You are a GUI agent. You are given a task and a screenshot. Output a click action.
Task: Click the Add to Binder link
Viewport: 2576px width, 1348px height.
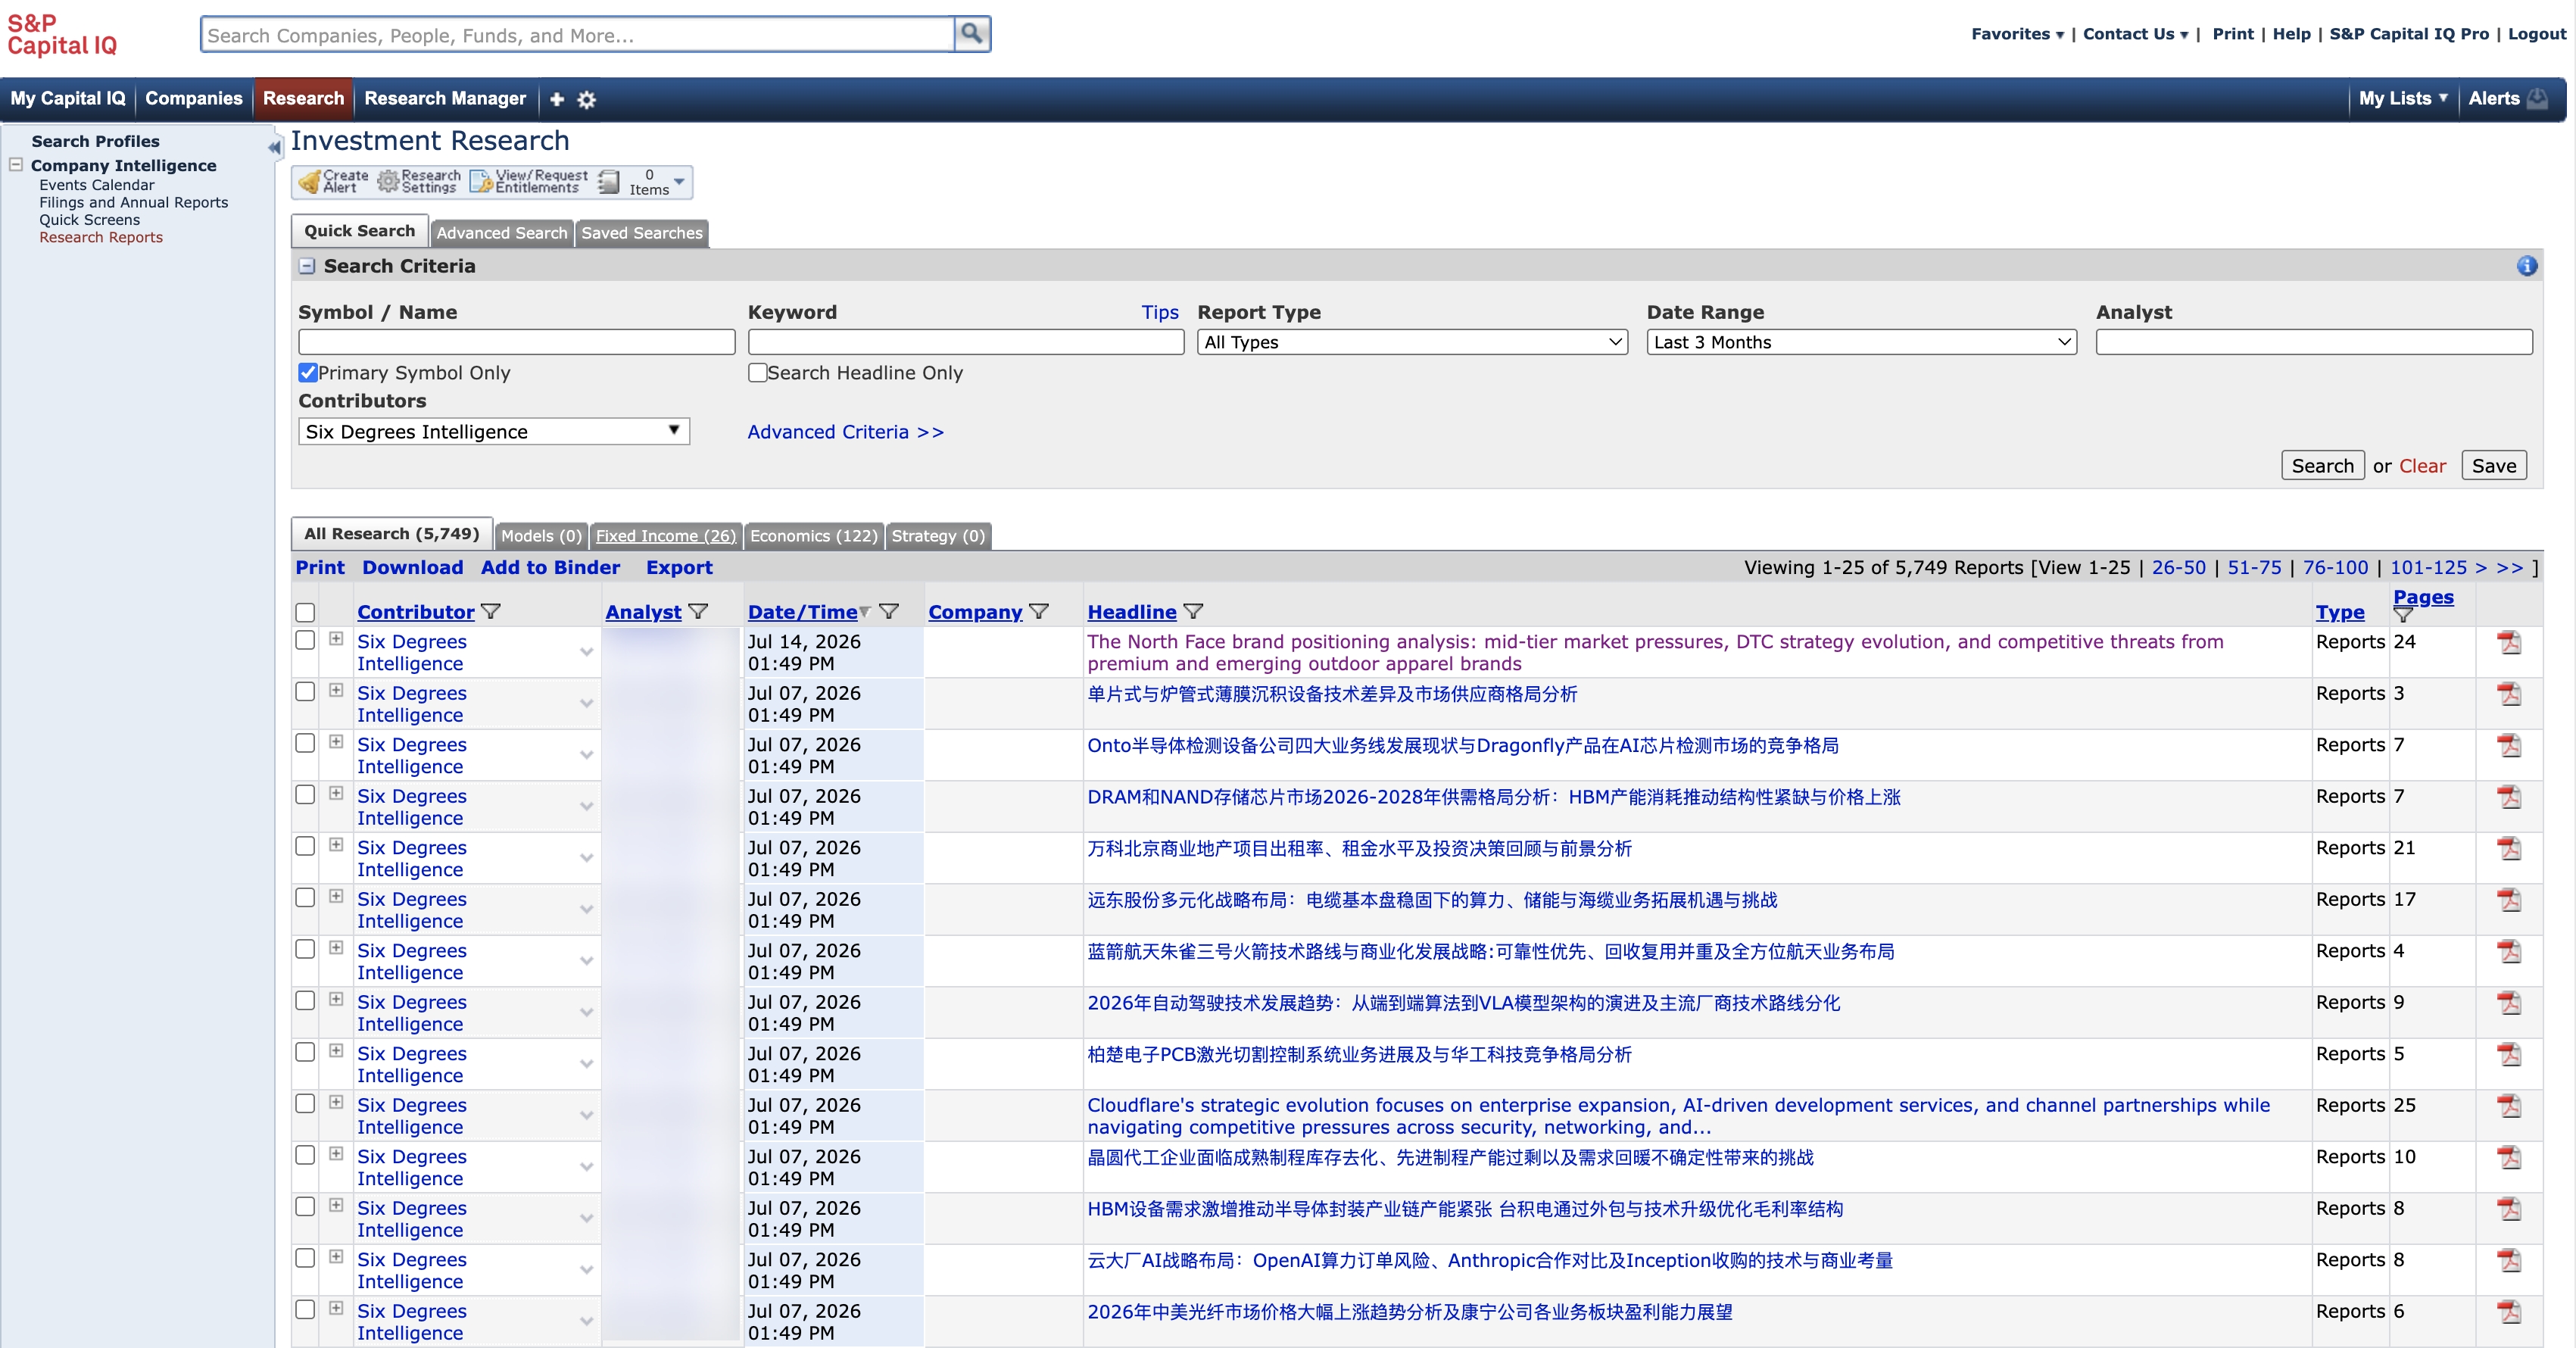click(x=550, y=567)
